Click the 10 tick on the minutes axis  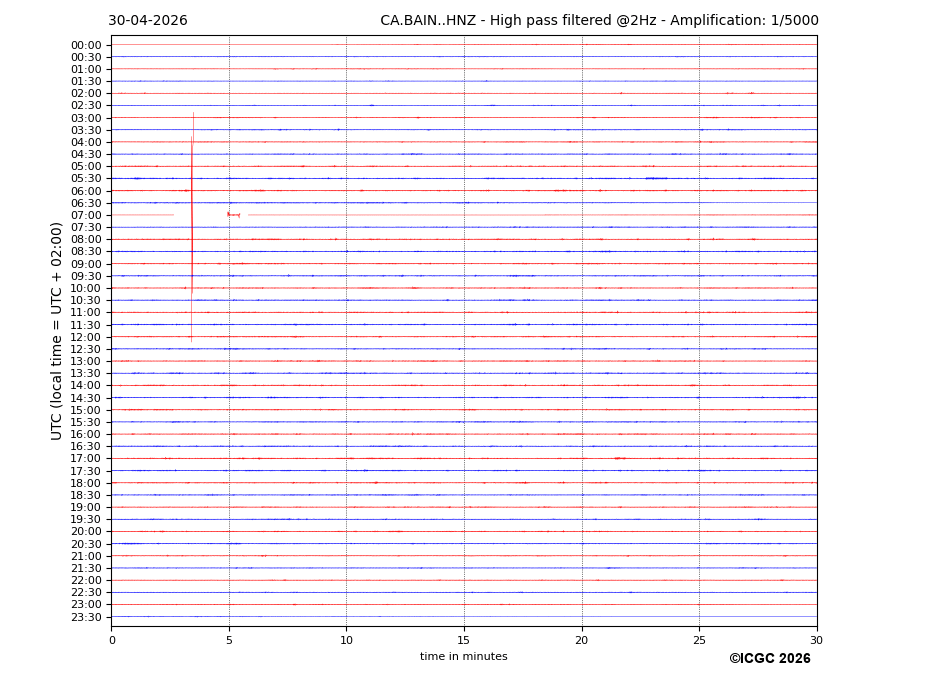point(346,640)
